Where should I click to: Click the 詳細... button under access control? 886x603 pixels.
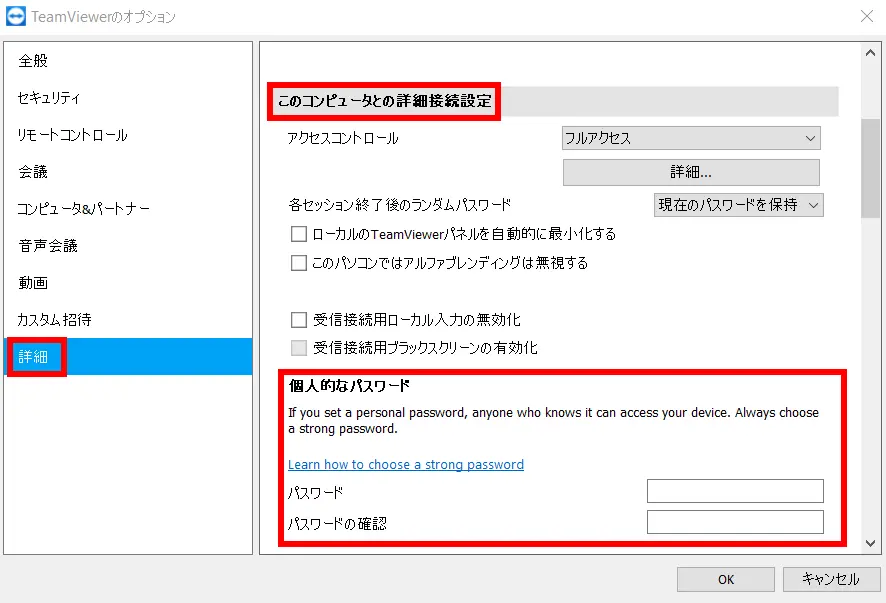coord(691,172)
